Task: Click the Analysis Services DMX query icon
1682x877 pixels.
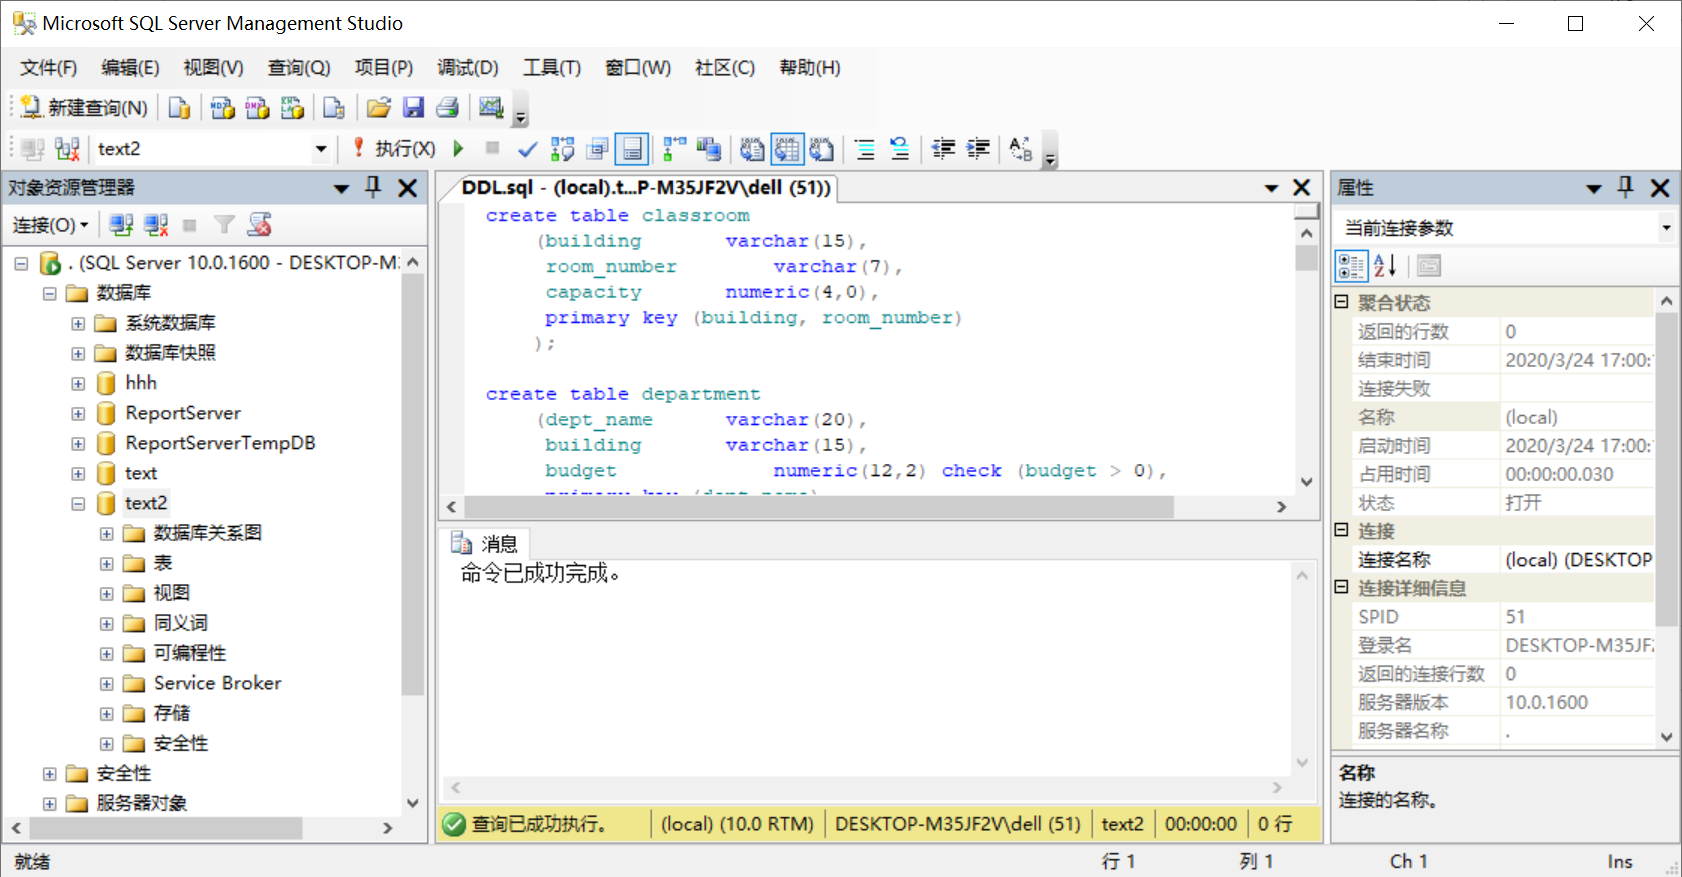Action: [x=257, y=108]
